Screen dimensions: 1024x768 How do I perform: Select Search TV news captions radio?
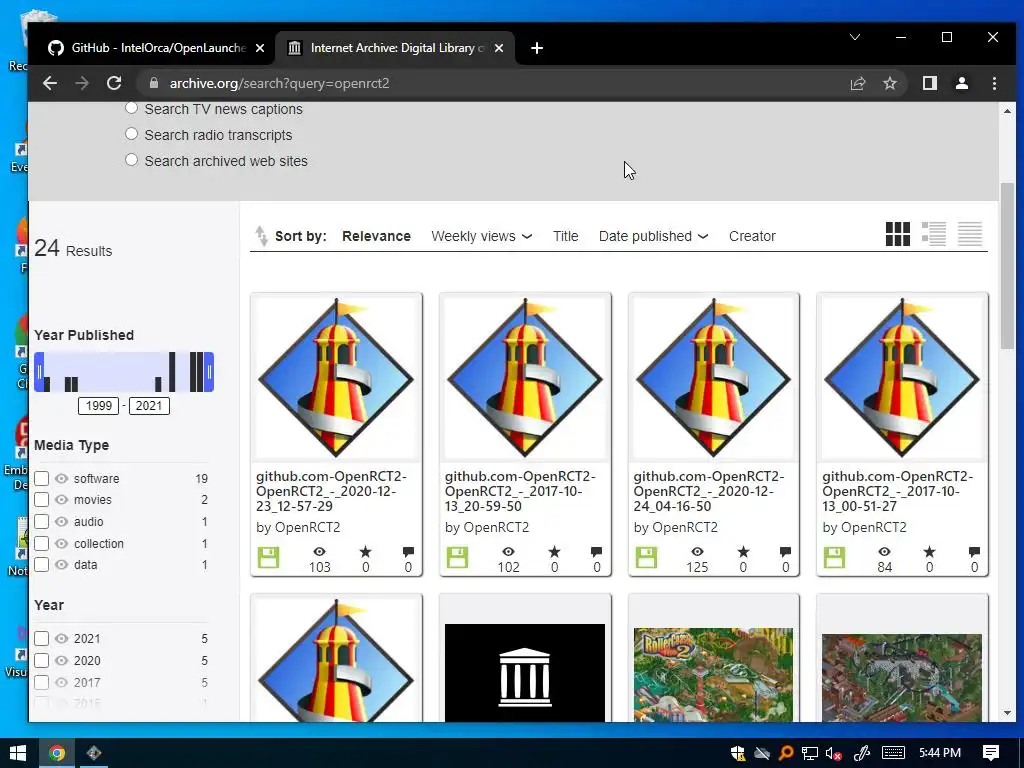click(x=131, y=108)
